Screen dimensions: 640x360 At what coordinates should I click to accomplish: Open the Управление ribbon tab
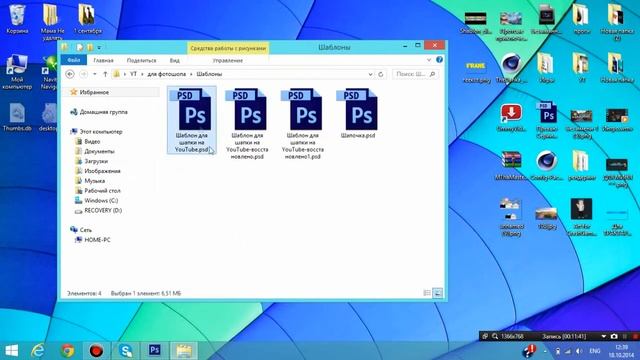pos(227,60)
